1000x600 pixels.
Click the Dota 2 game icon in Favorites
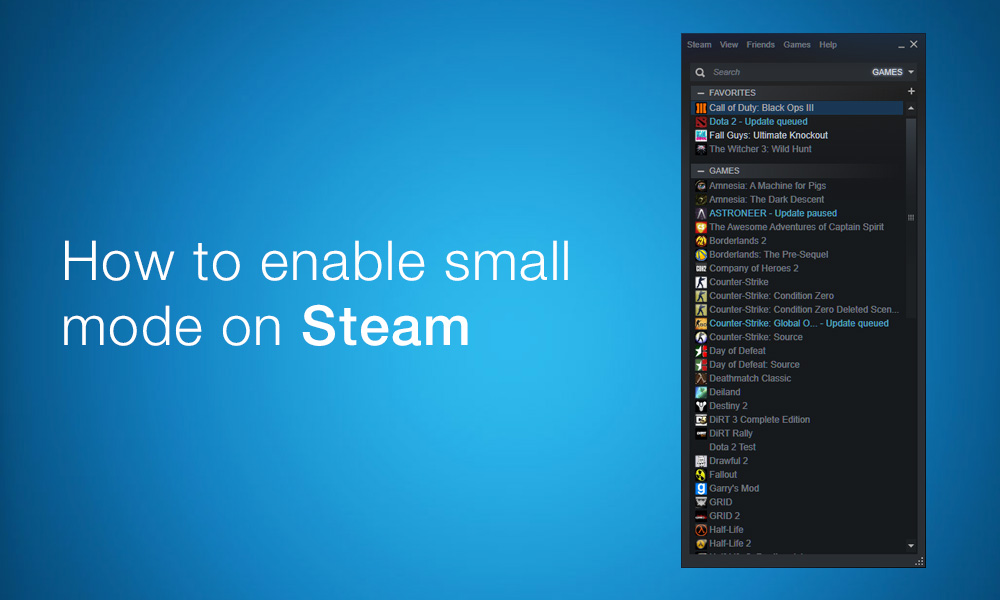[x=701, y=122]
